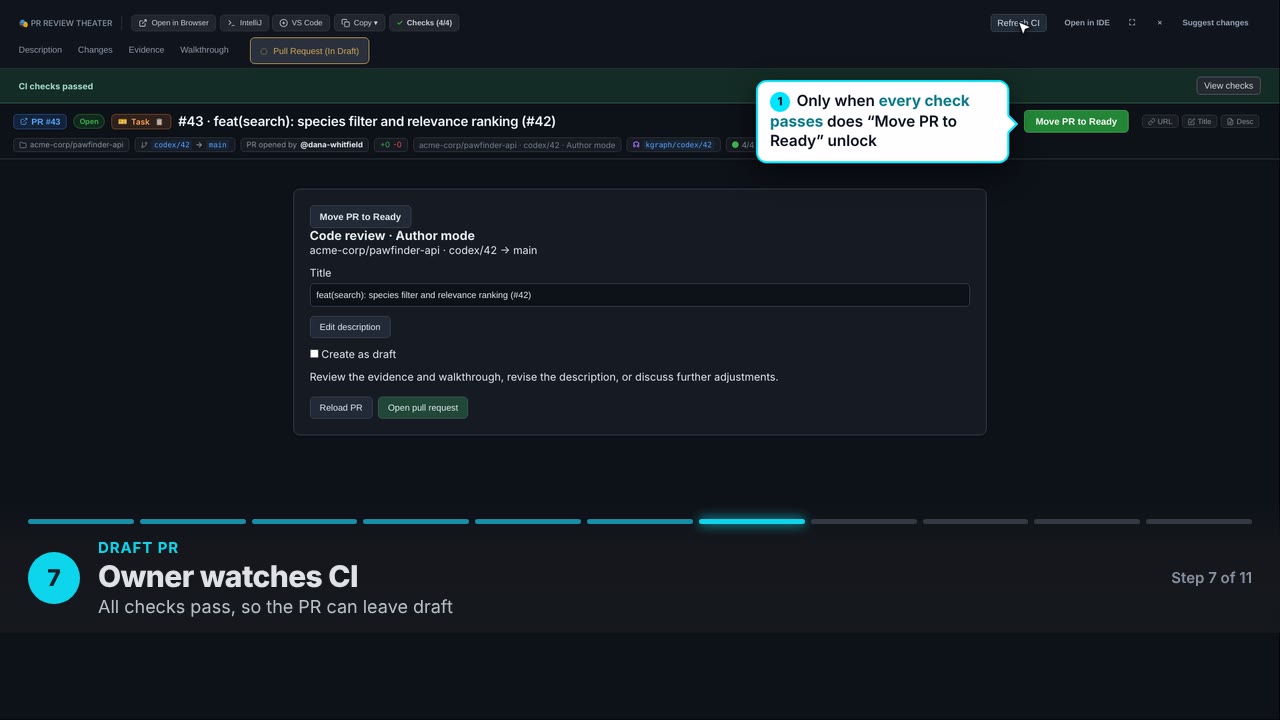Open the Evidence tab
Image resolution: width=1280 pixels, height=720 pixels.
(146, 50)
